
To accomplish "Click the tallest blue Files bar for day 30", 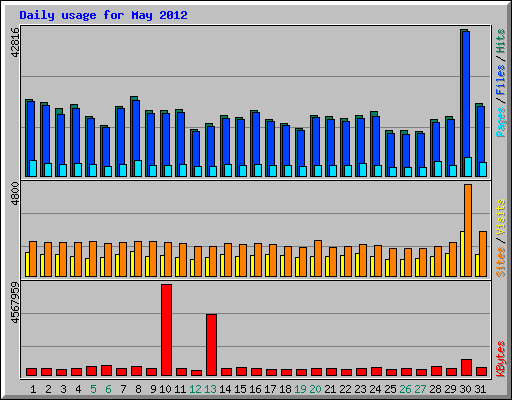I will click(x=466, y=95).
